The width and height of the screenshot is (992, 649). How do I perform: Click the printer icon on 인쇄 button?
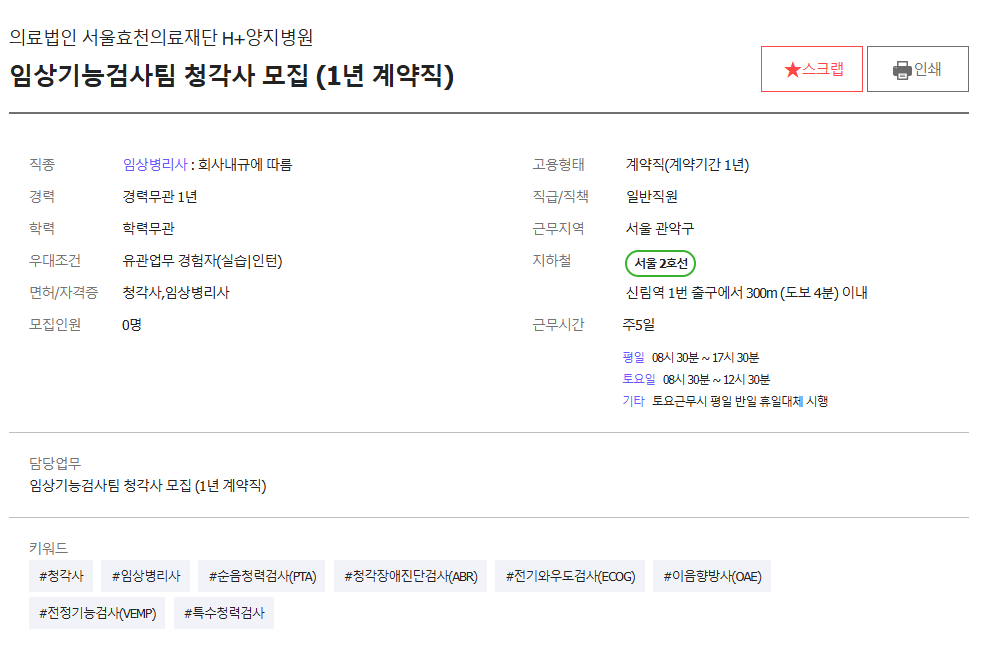pos(901,70)
